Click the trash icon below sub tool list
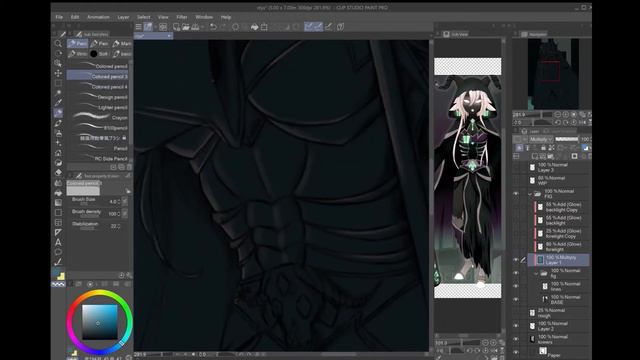The height and width of the screenshot is (360, 640). (x=129, y=167)
